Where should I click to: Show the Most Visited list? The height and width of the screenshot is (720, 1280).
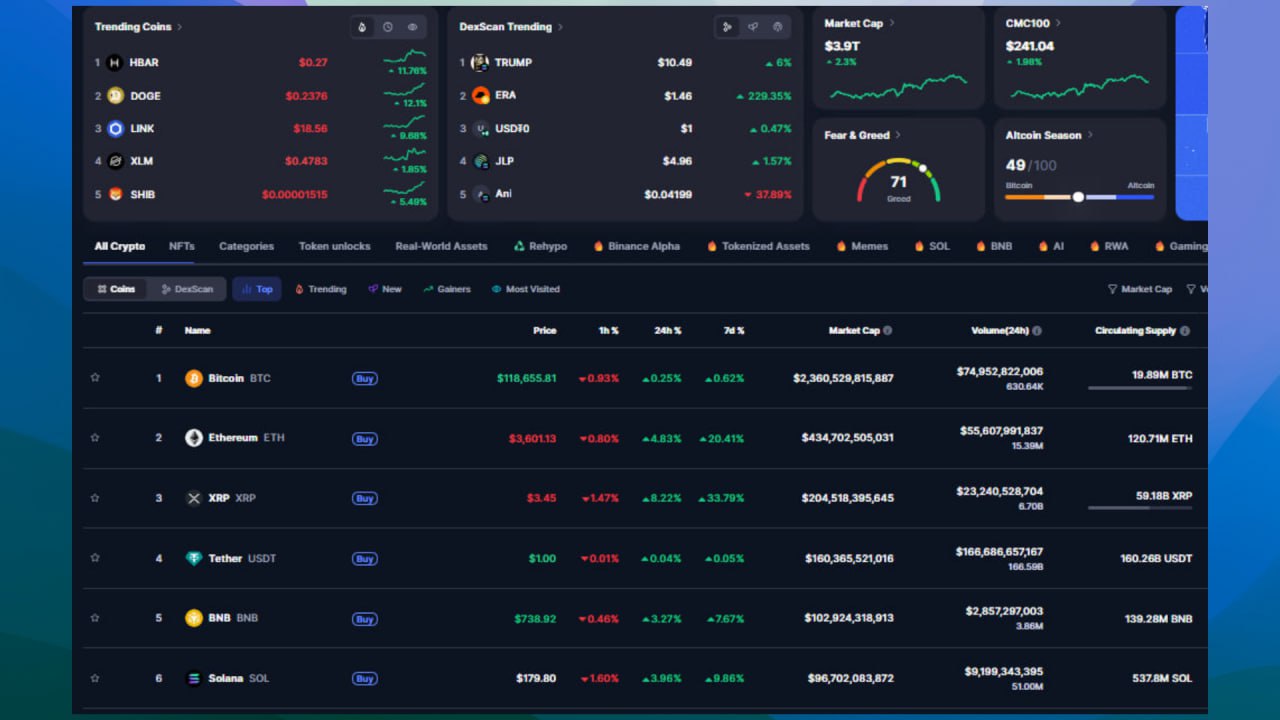pos(526,289)
